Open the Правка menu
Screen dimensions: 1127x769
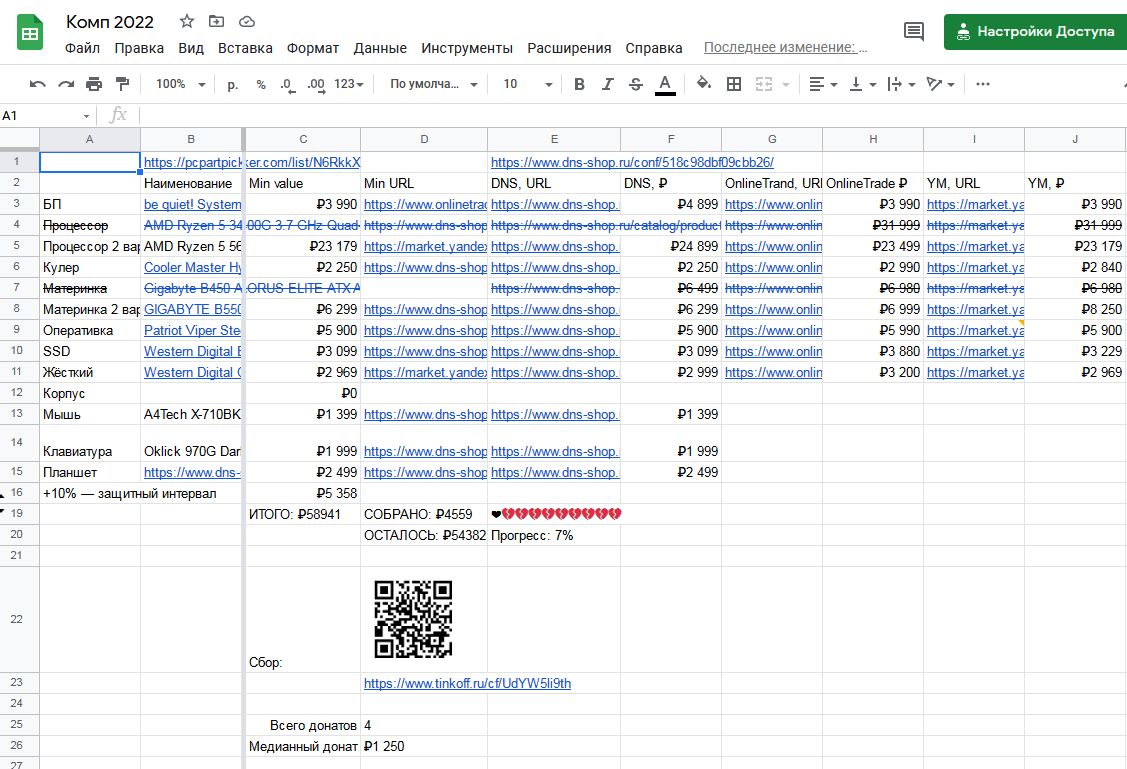point(139,48)
